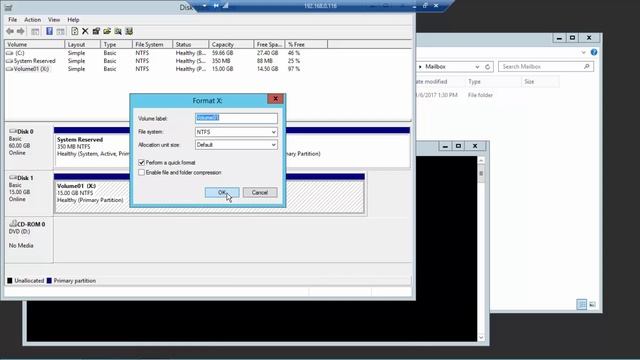Click the console window vertical scrollbar thumb
This screenshot has height=360, width=640.
click(481, 173)
